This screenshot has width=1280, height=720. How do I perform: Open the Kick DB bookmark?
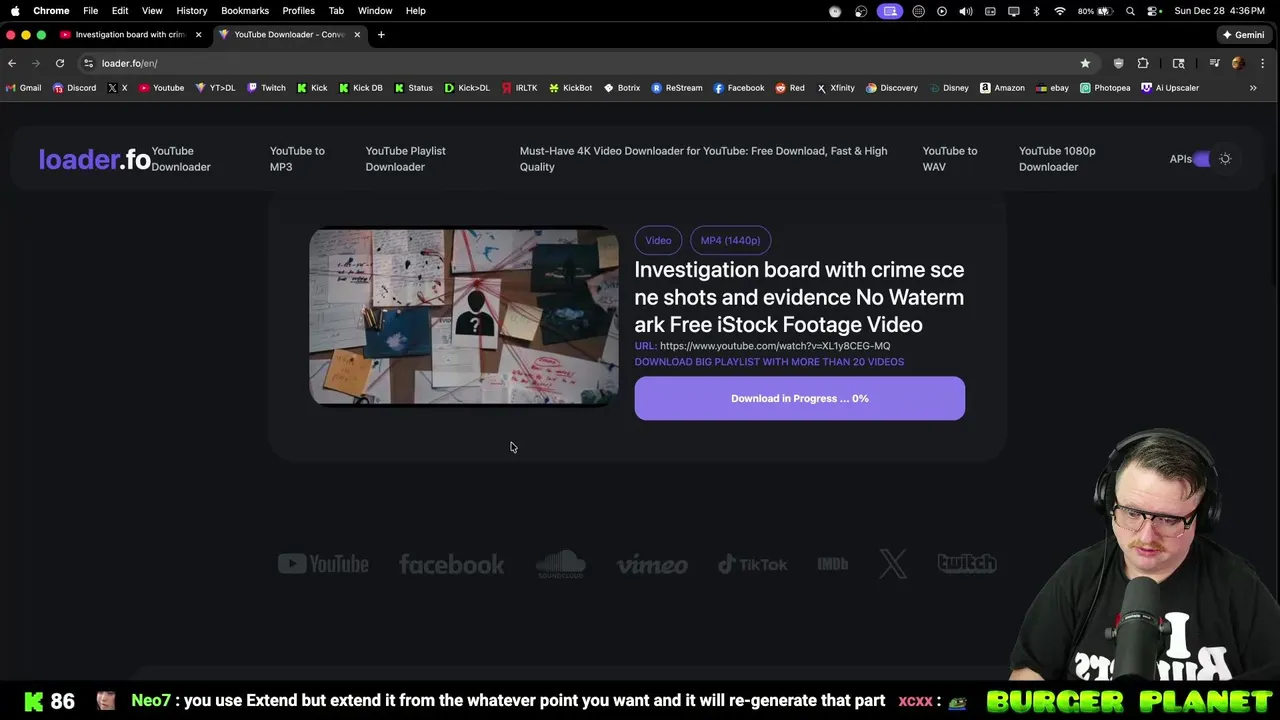(x=361, y=88)
